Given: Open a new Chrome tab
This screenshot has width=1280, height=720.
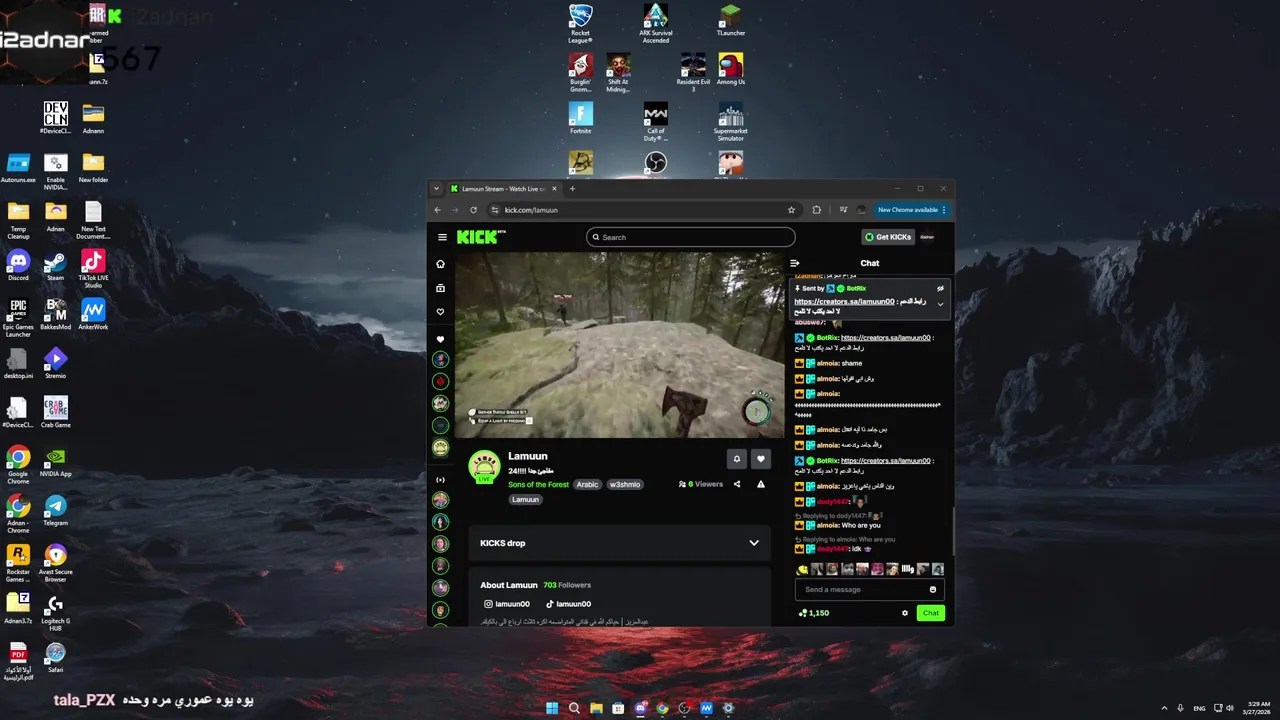Looking at the screenshot, I should pos(572,188).
